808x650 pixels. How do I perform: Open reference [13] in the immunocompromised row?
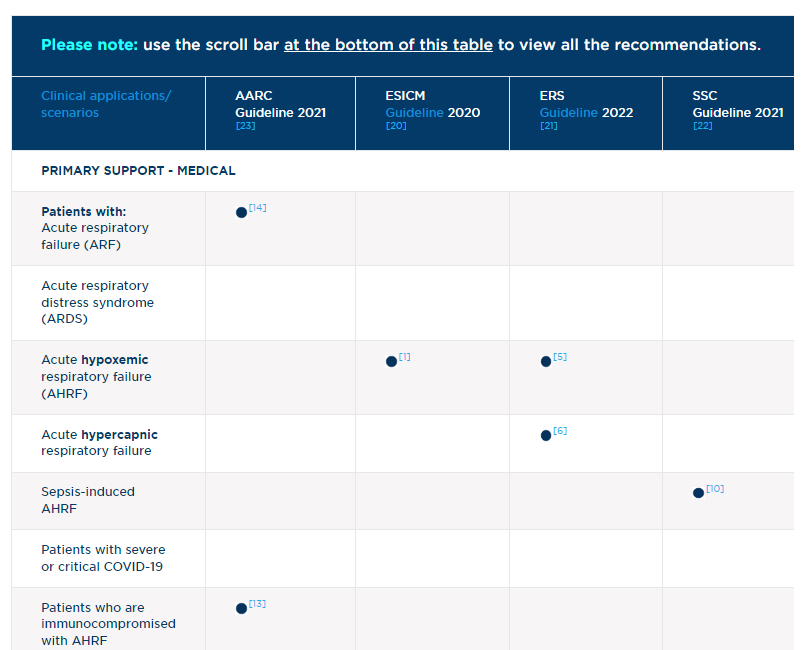[x=257, y=604]
